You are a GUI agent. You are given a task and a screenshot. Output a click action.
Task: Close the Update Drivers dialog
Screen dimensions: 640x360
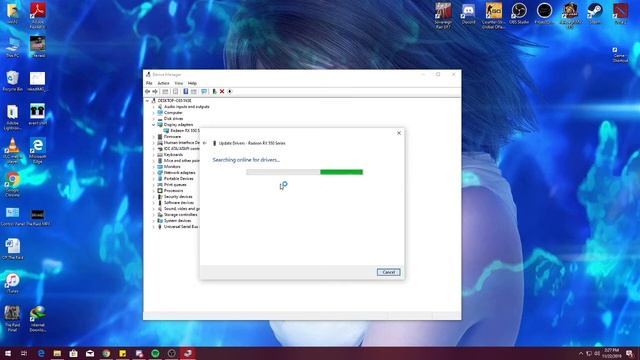tap(399, 133)
